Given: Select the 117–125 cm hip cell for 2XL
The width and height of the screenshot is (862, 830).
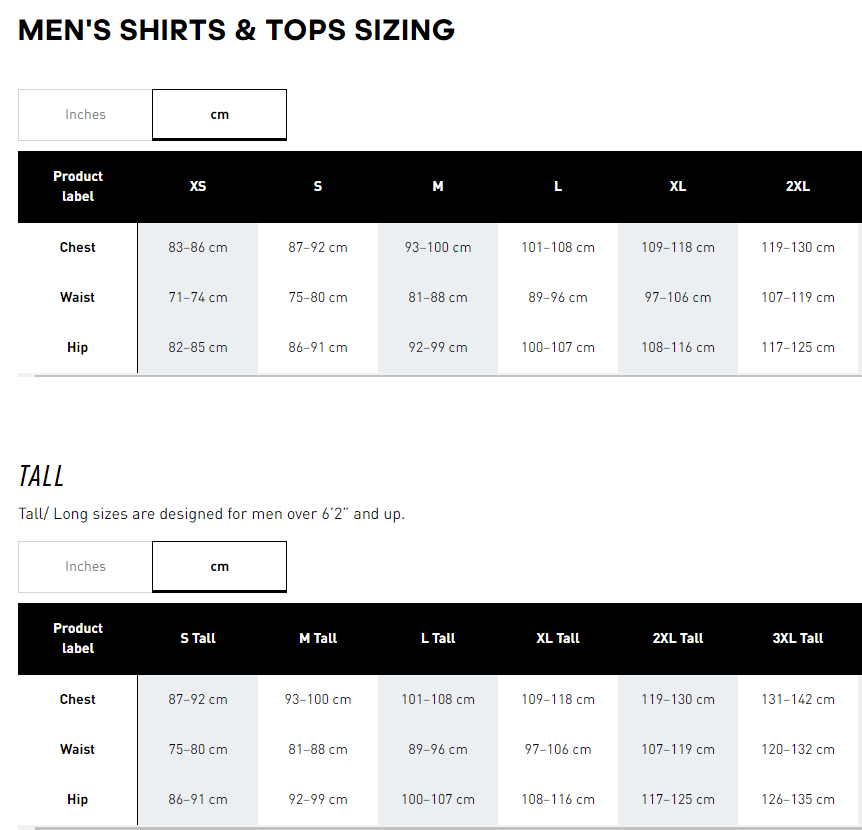Looking at the screenshot, I should [x=798, y=347].
